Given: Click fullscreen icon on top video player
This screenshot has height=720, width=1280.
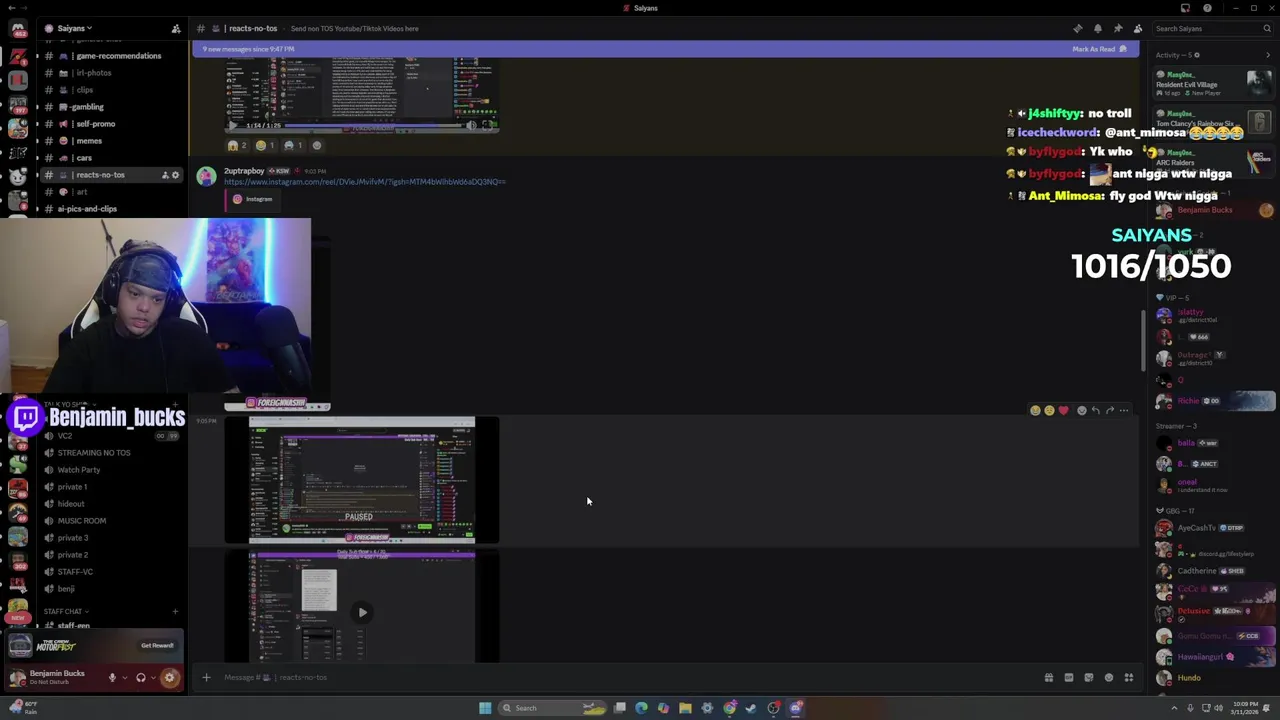Looking at the screenshot, I should 488,125.
